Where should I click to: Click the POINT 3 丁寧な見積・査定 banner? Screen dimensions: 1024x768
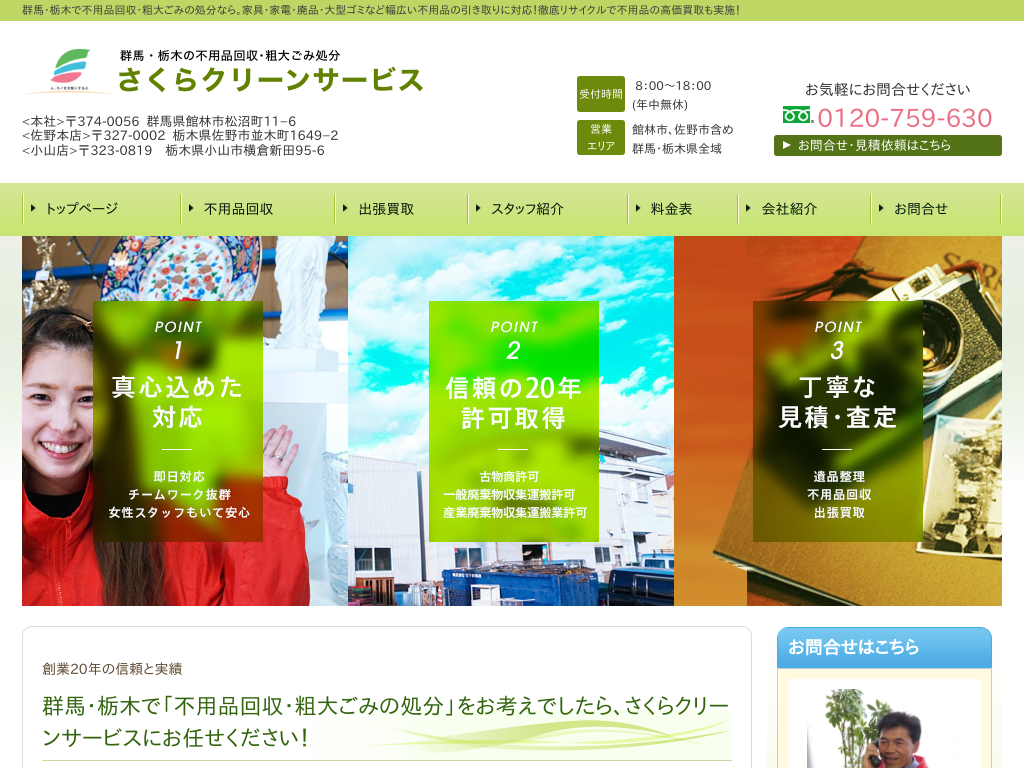point(837,421)
